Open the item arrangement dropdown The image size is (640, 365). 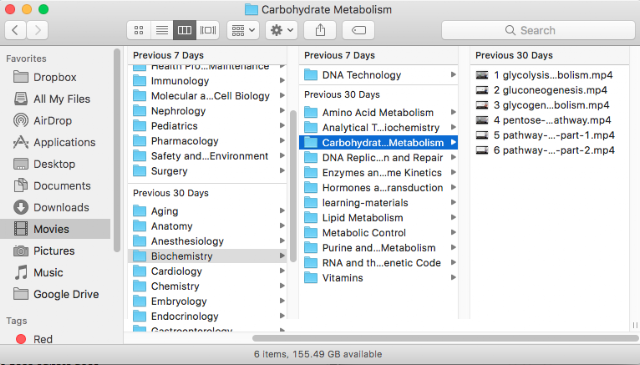pyautogui.click(x=243, y=30)
